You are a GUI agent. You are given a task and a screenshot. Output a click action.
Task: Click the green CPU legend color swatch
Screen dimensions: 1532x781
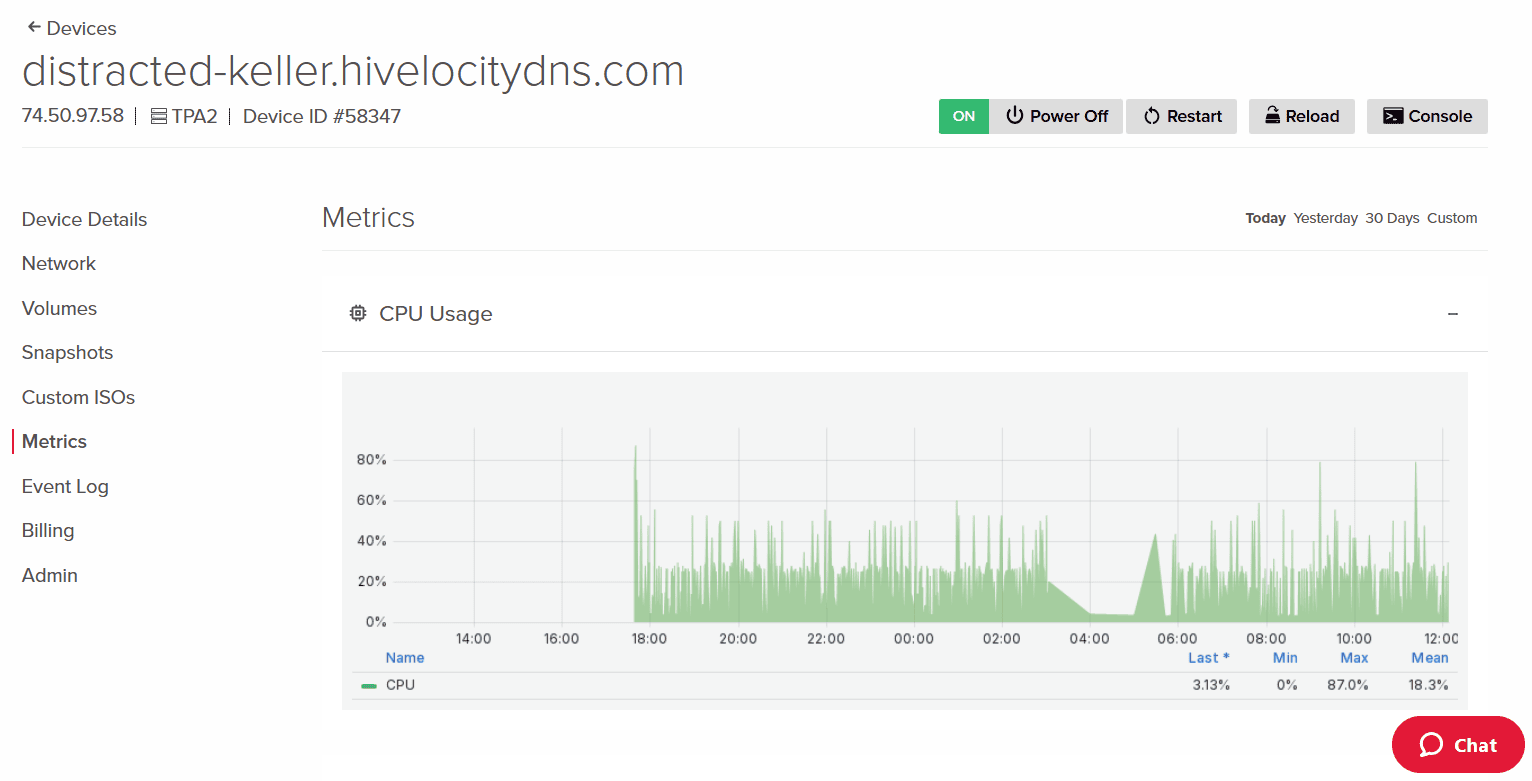(x=368, y=684)
